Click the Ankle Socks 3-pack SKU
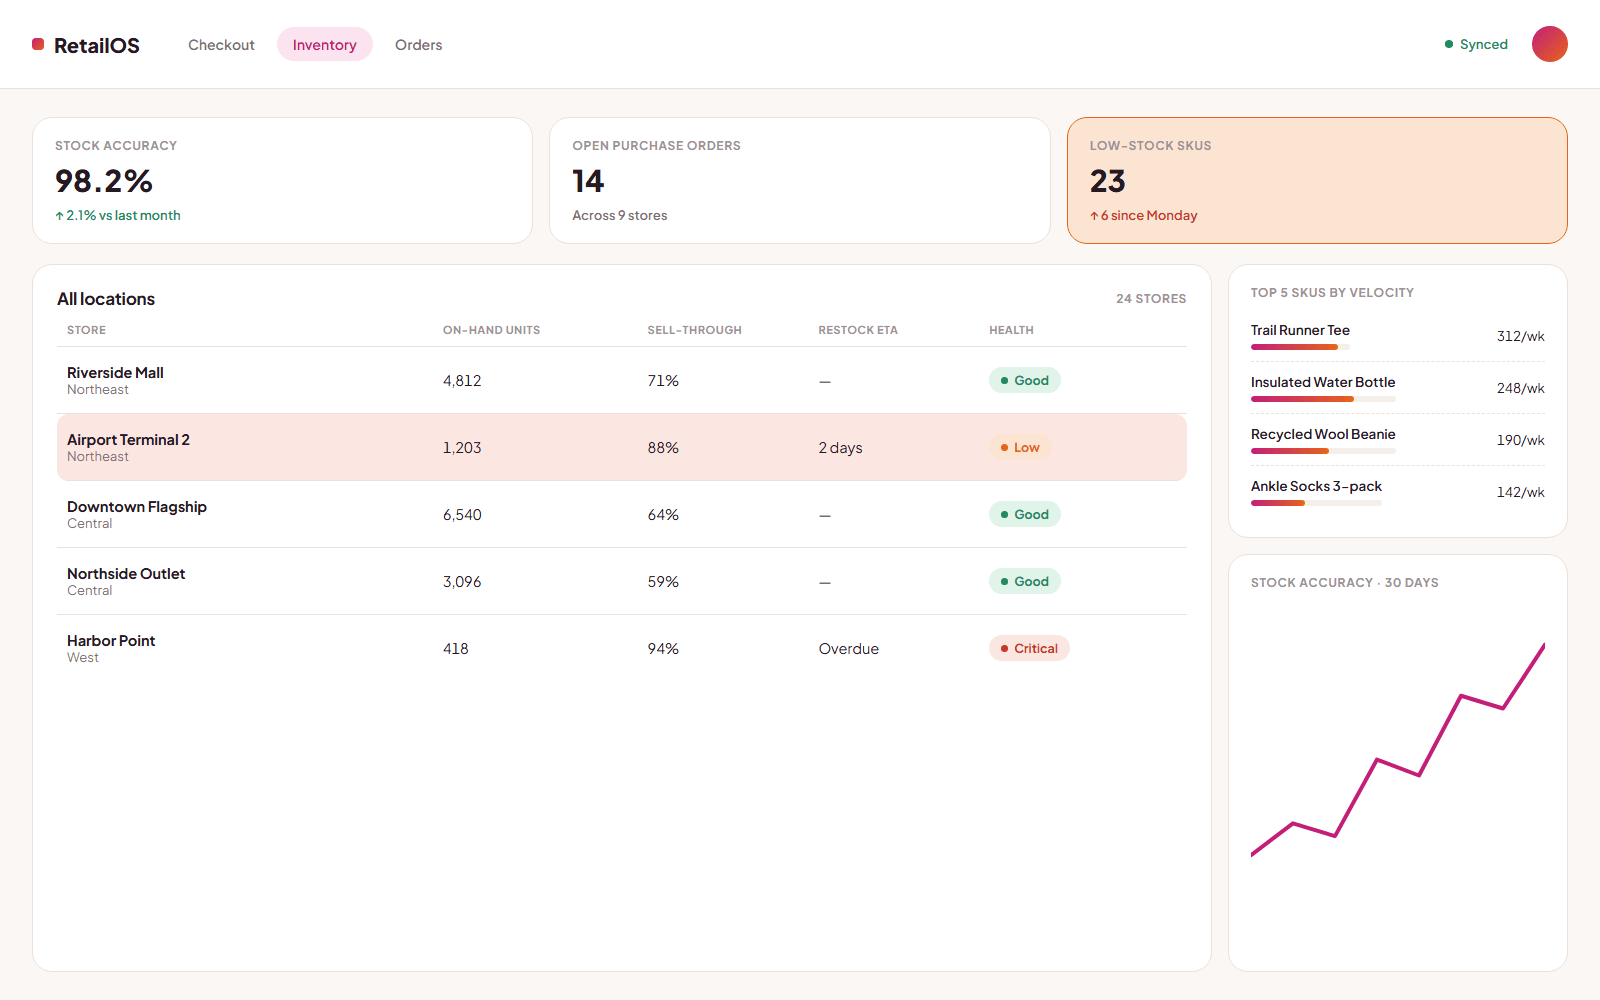 click(1316, 486)
